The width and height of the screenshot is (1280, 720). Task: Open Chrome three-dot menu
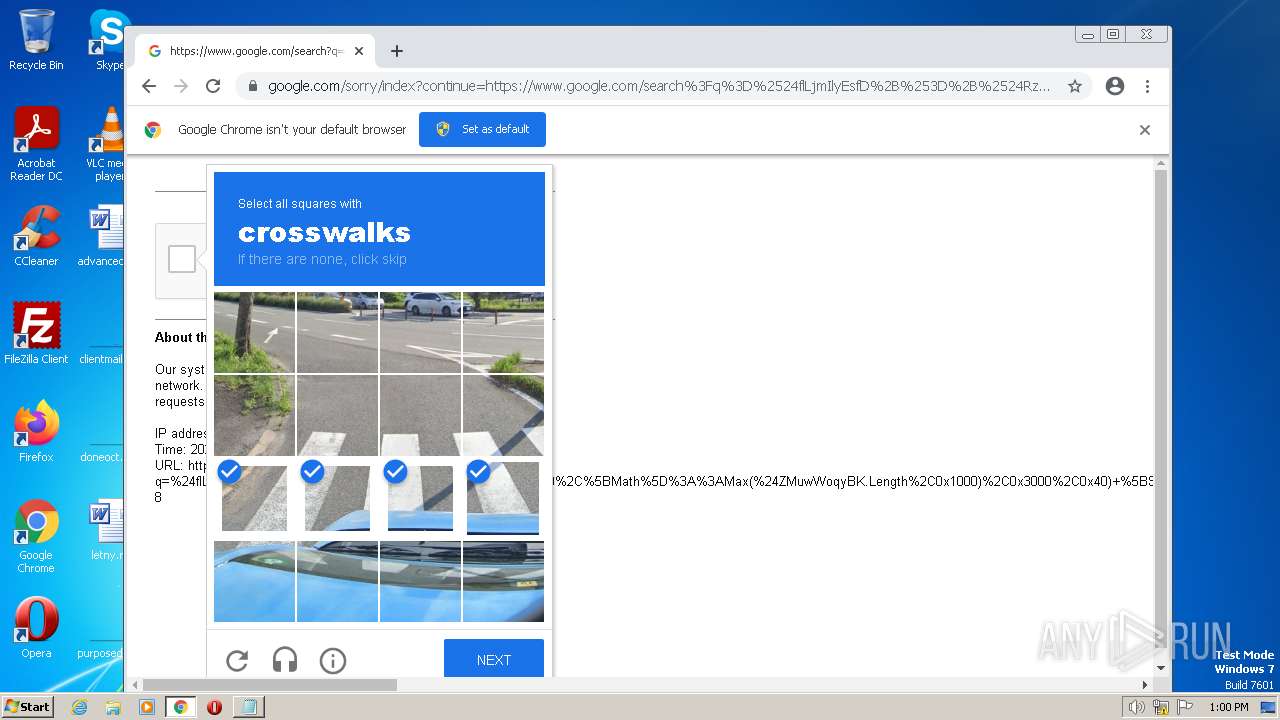pos(1148,86)
